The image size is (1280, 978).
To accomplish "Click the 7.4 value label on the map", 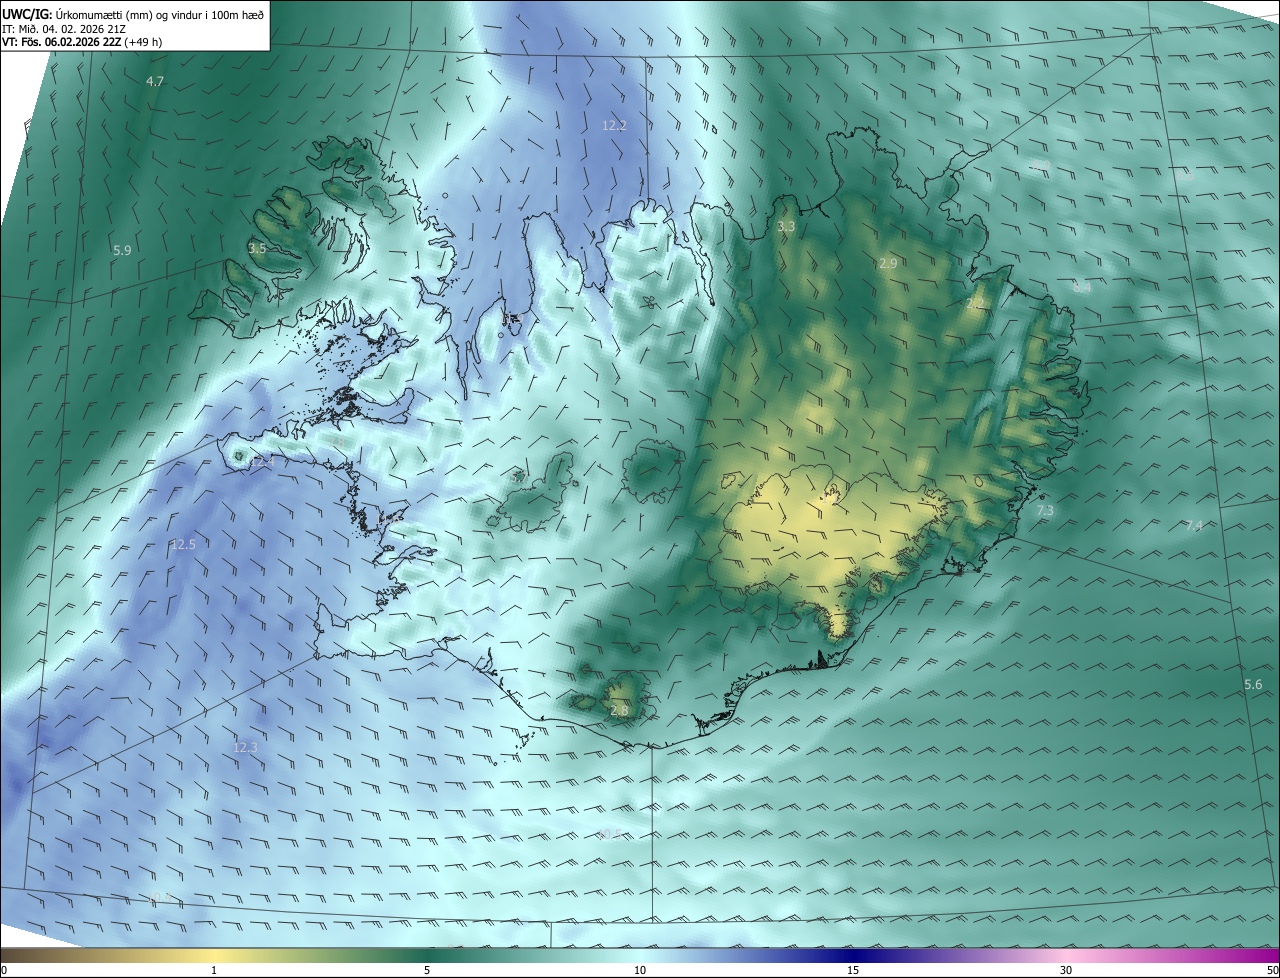I will (1194, 526).
